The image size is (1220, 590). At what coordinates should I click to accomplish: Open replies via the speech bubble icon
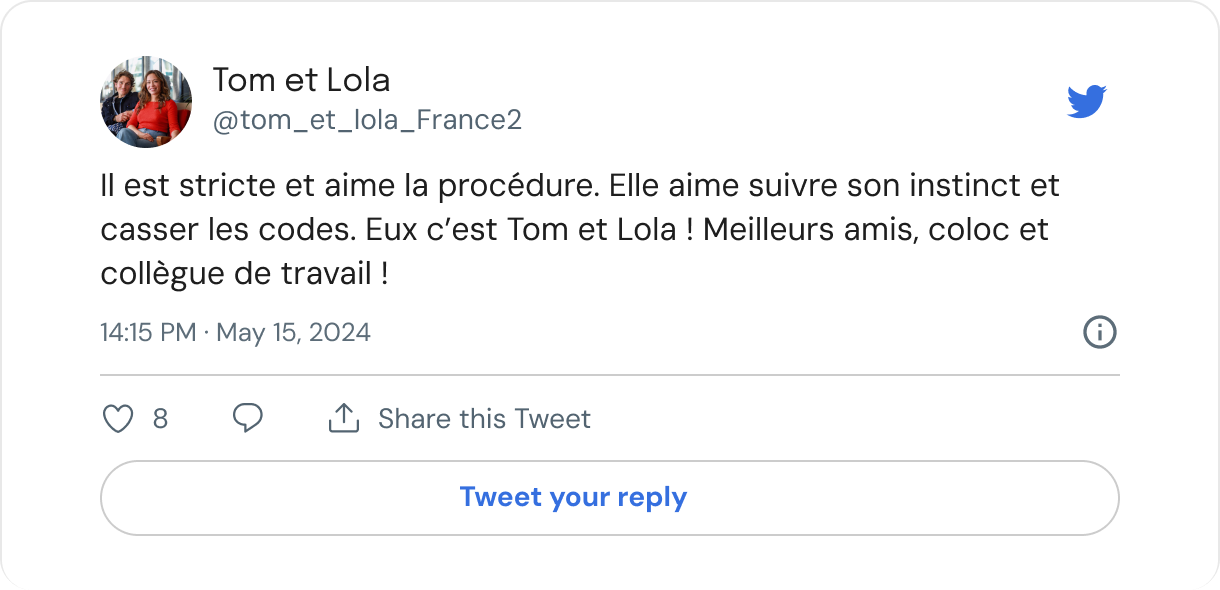coord(247,418)
